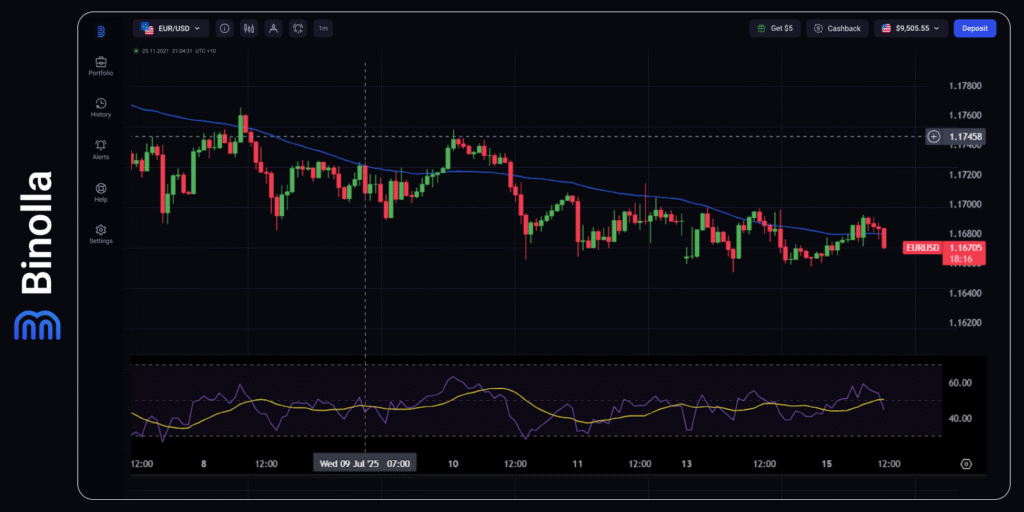The width and height of the screenshot is (1024, 512).
Task: Expand the $9,505.55 account balance dropdown
Action: coord(911,29)
